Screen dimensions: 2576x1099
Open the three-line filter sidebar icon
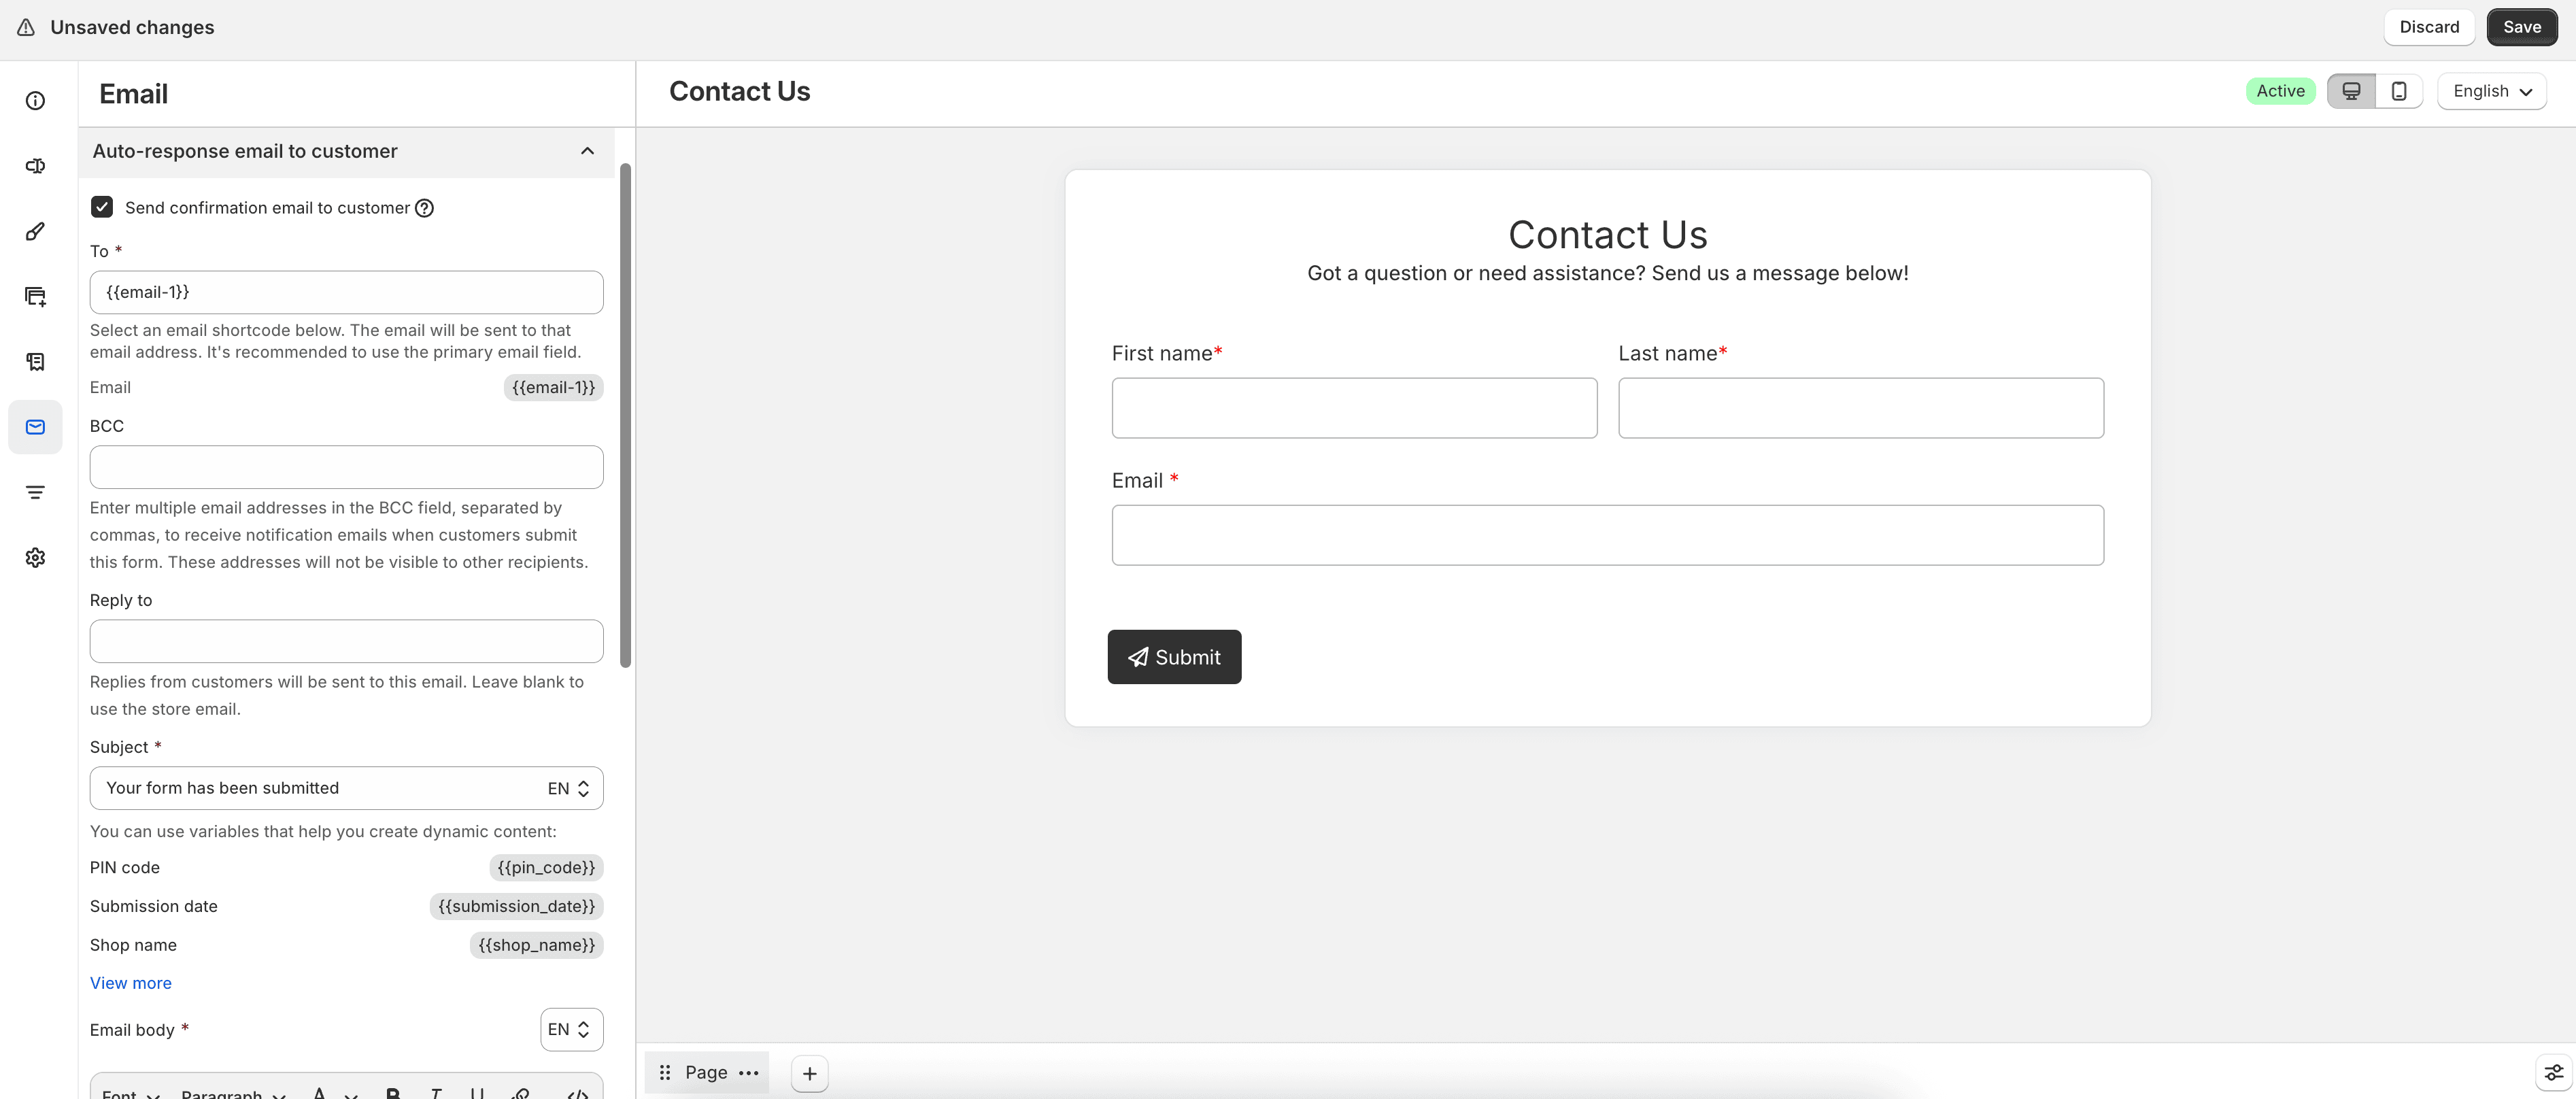[x=35, y=492]
